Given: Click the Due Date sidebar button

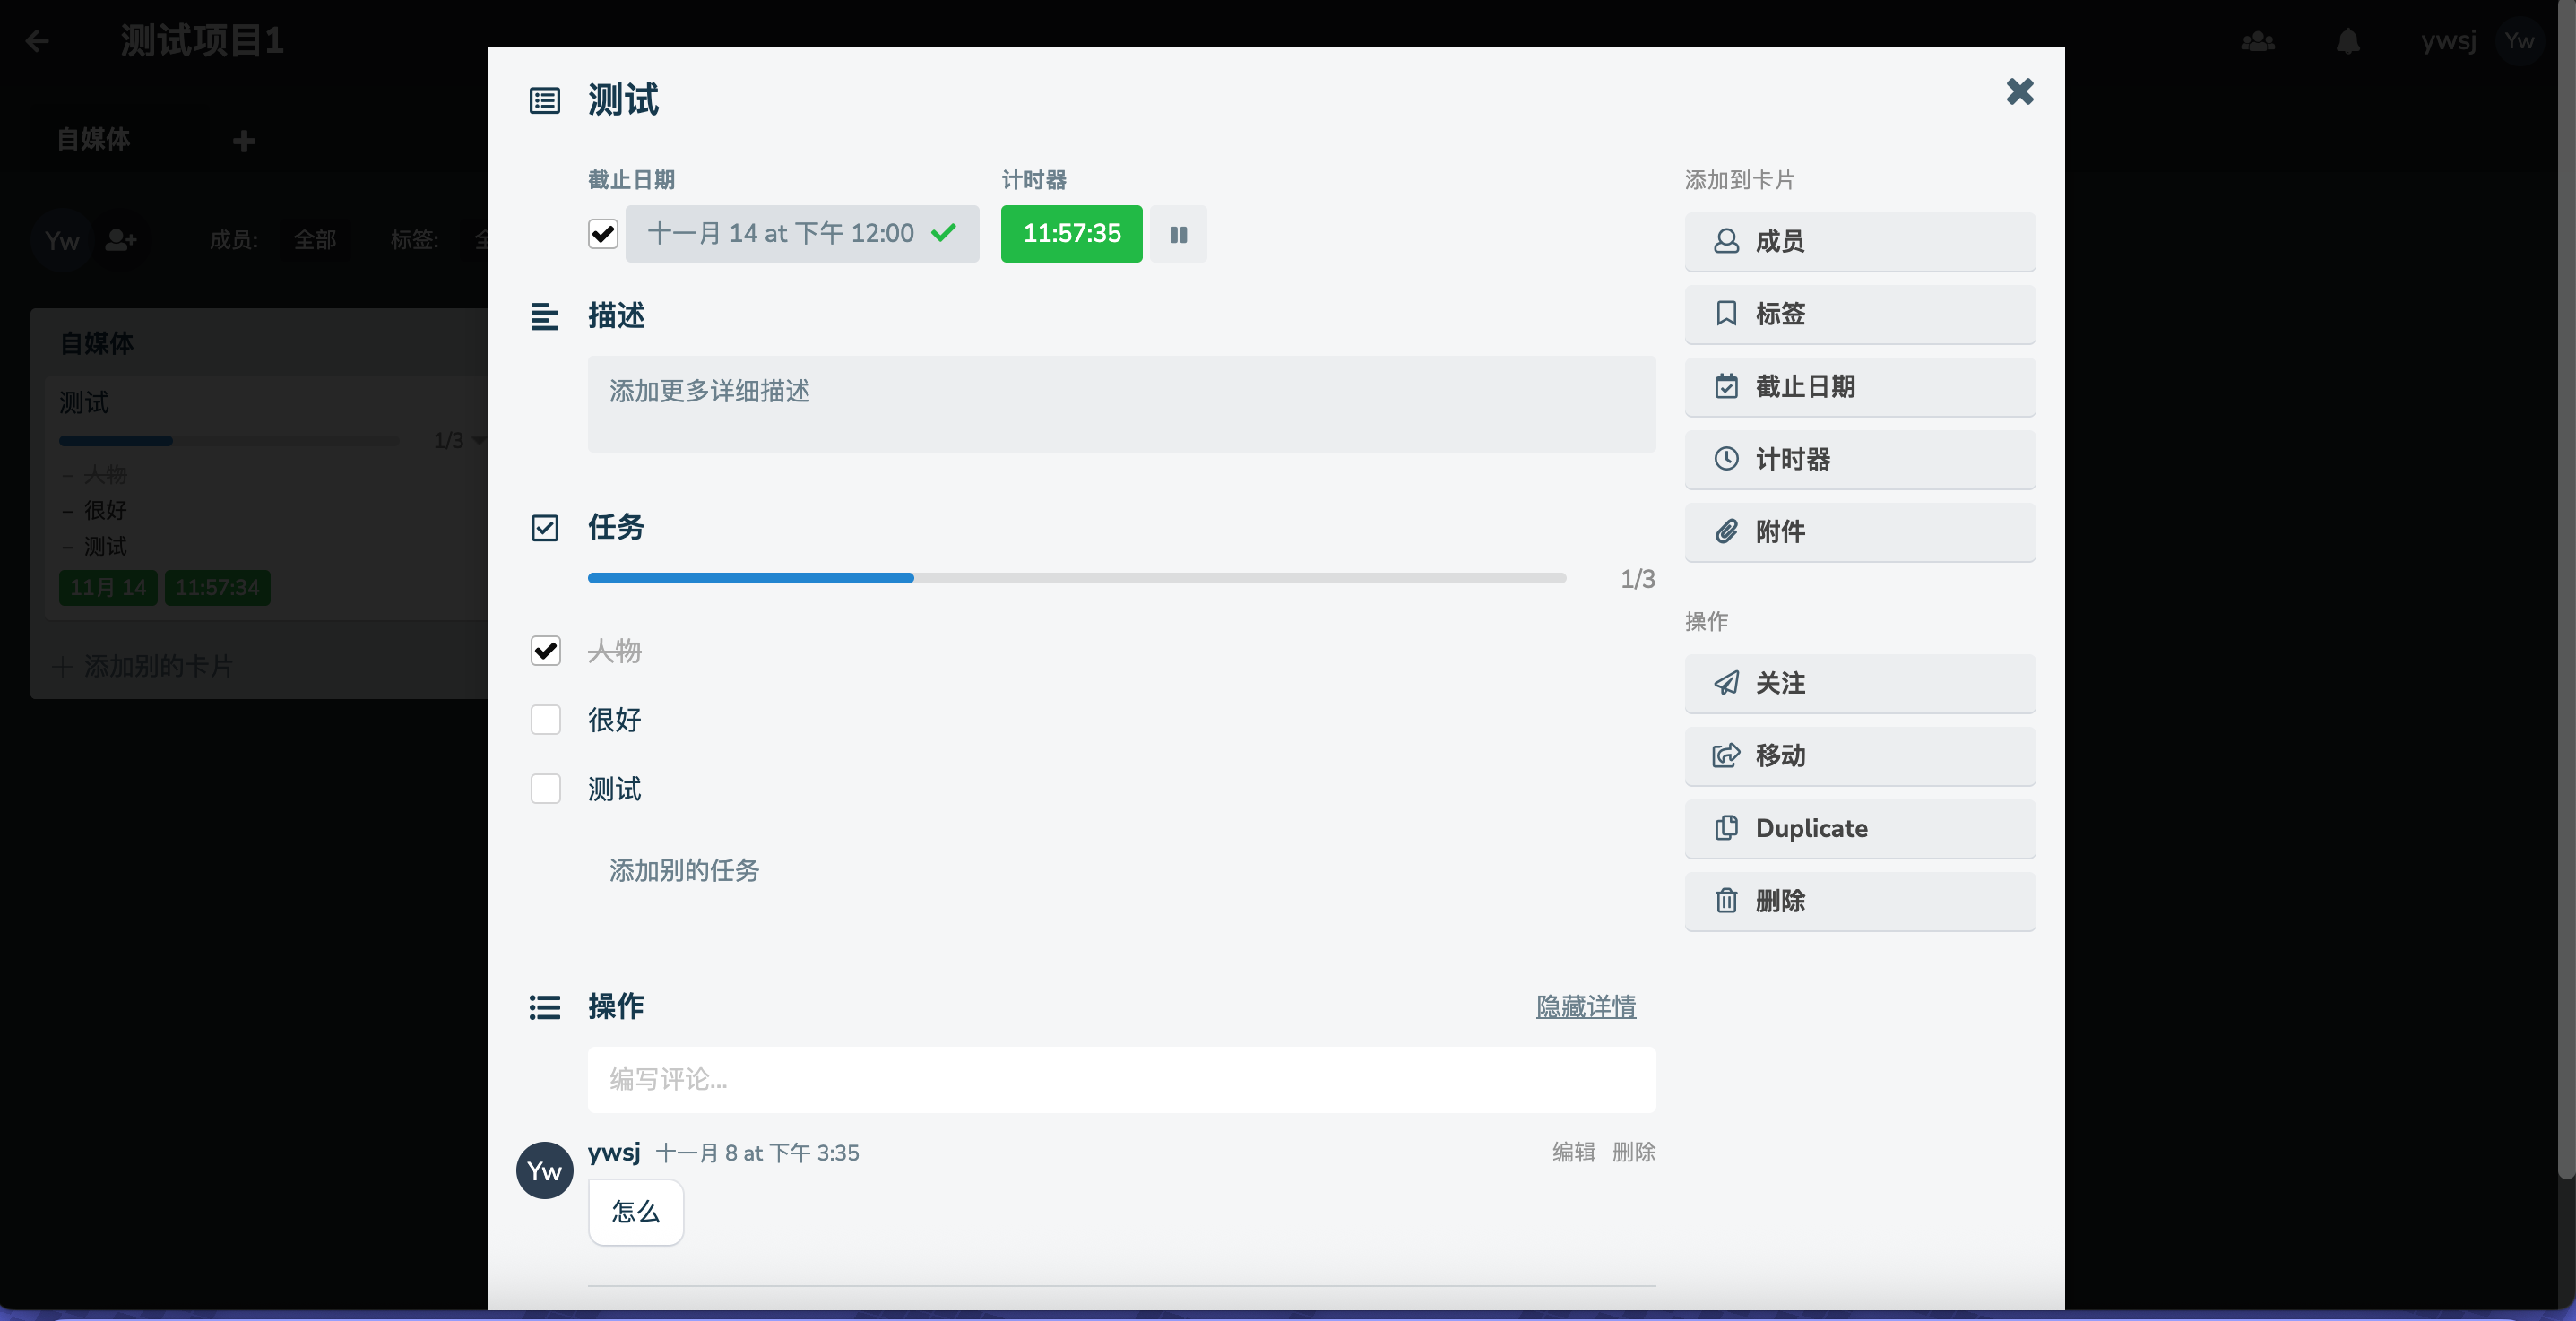Looking at the screenshot, I should (x=1859, y=387).
